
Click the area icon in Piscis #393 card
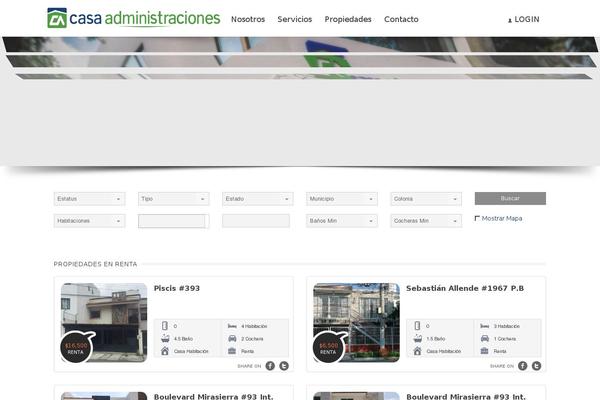pos(165,326)
